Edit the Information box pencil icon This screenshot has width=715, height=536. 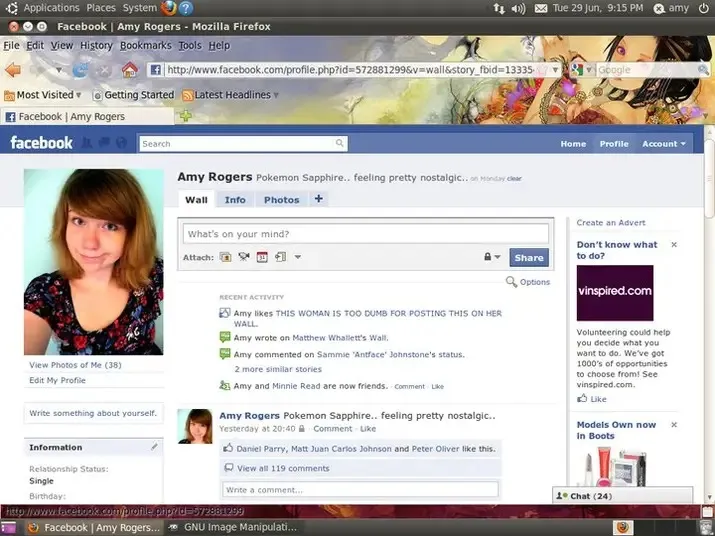[155, 447]
